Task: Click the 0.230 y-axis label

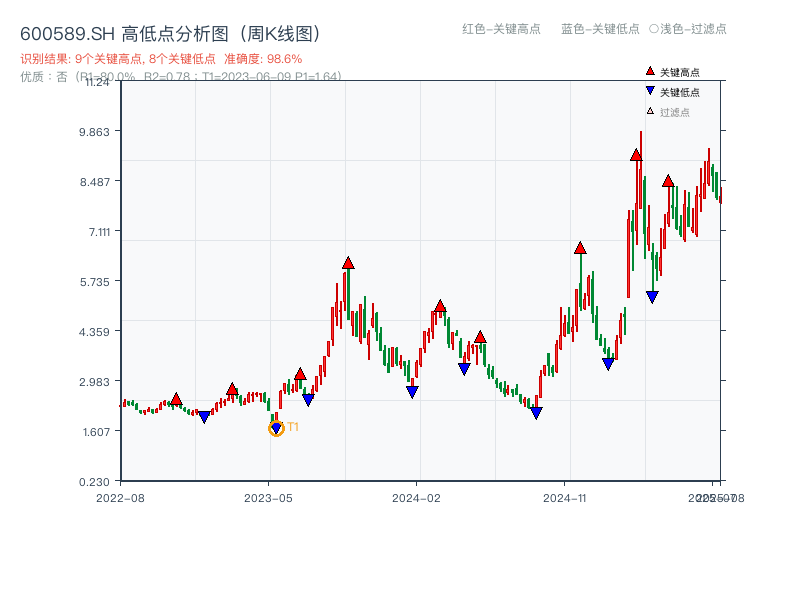Action: click(94, 482)
